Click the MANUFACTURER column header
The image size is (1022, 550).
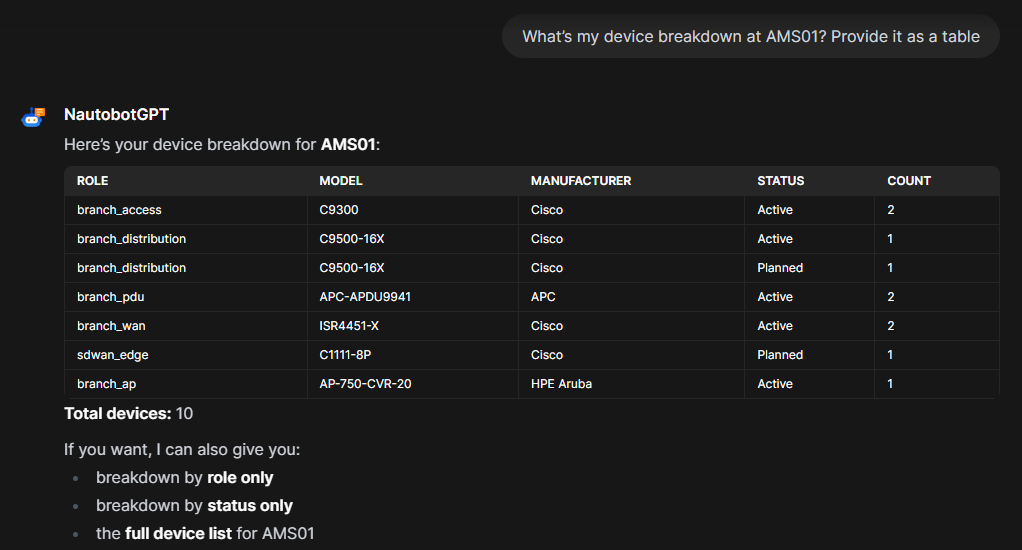pyautogui.click(x=580, y=181)
